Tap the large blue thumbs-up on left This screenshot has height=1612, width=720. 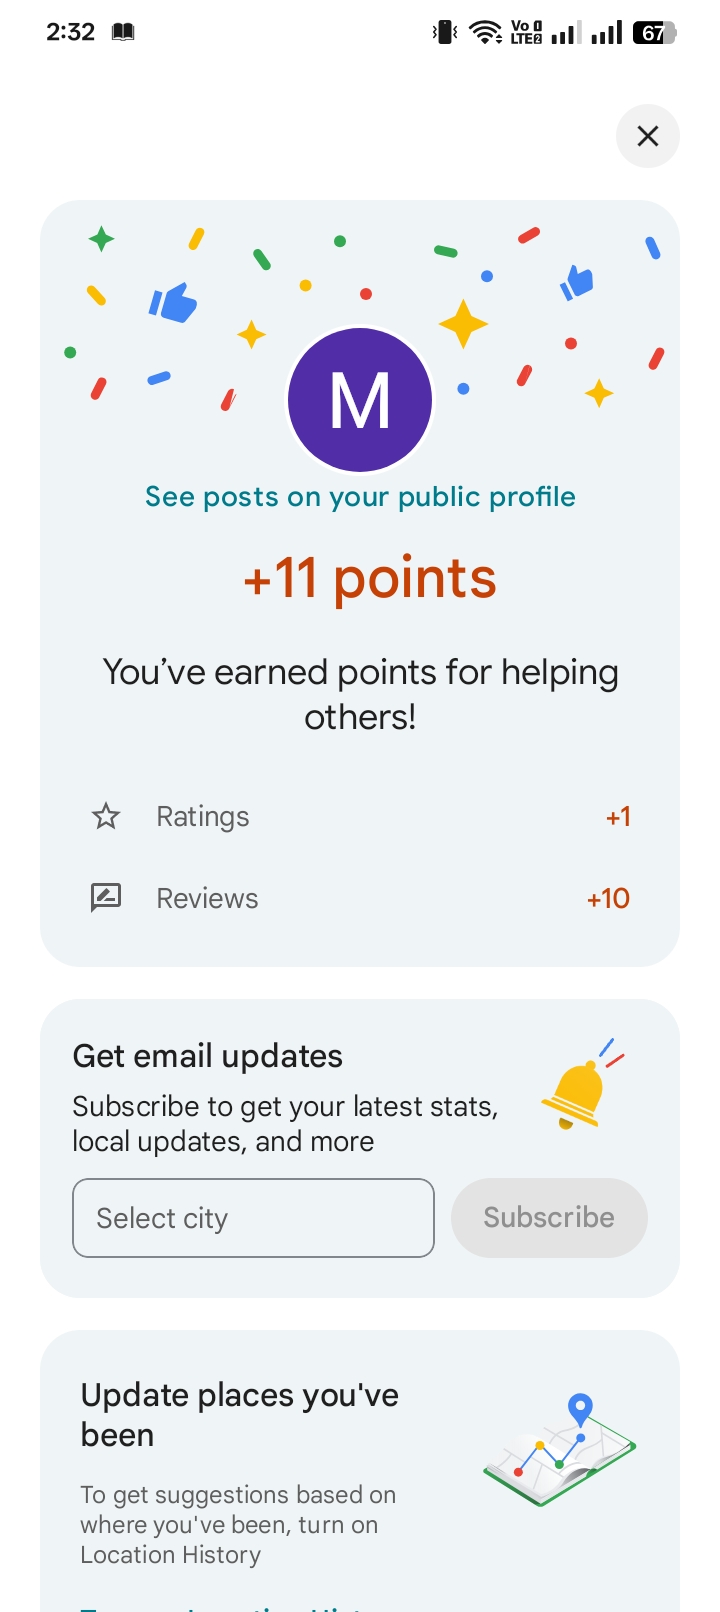[173, 302]
